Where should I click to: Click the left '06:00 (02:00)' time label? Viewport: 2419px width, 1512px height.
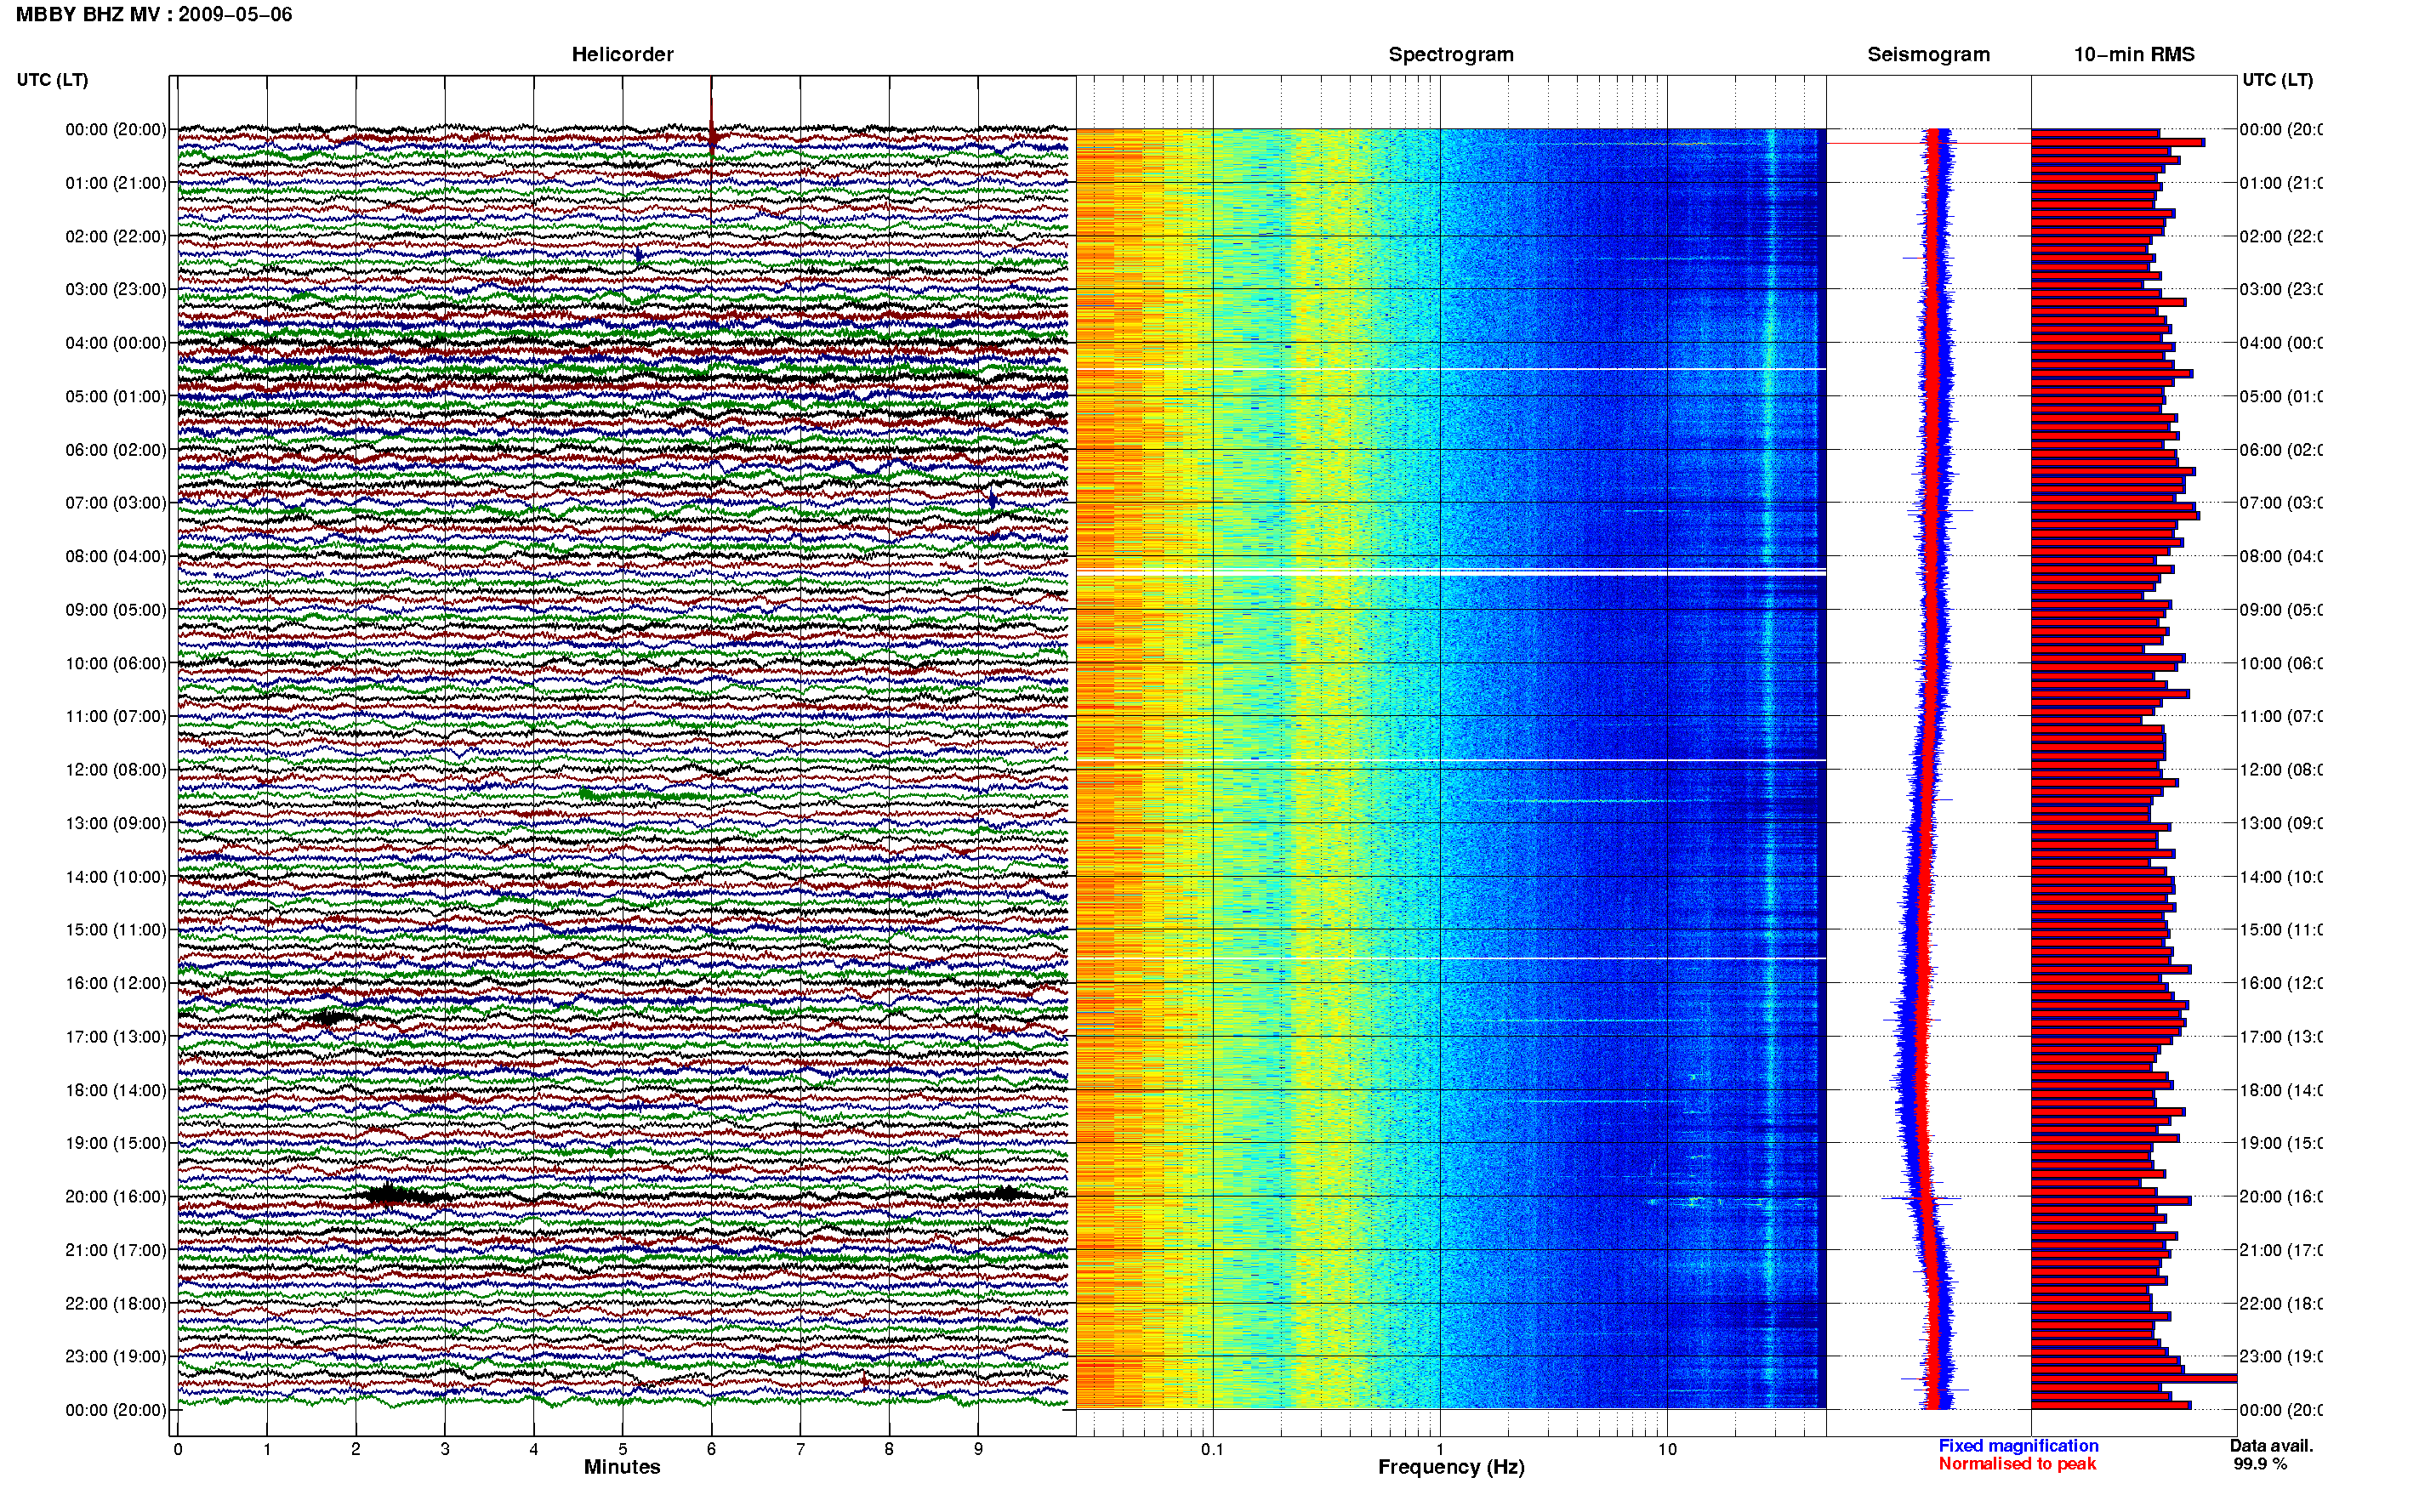[x=116, y=450]
